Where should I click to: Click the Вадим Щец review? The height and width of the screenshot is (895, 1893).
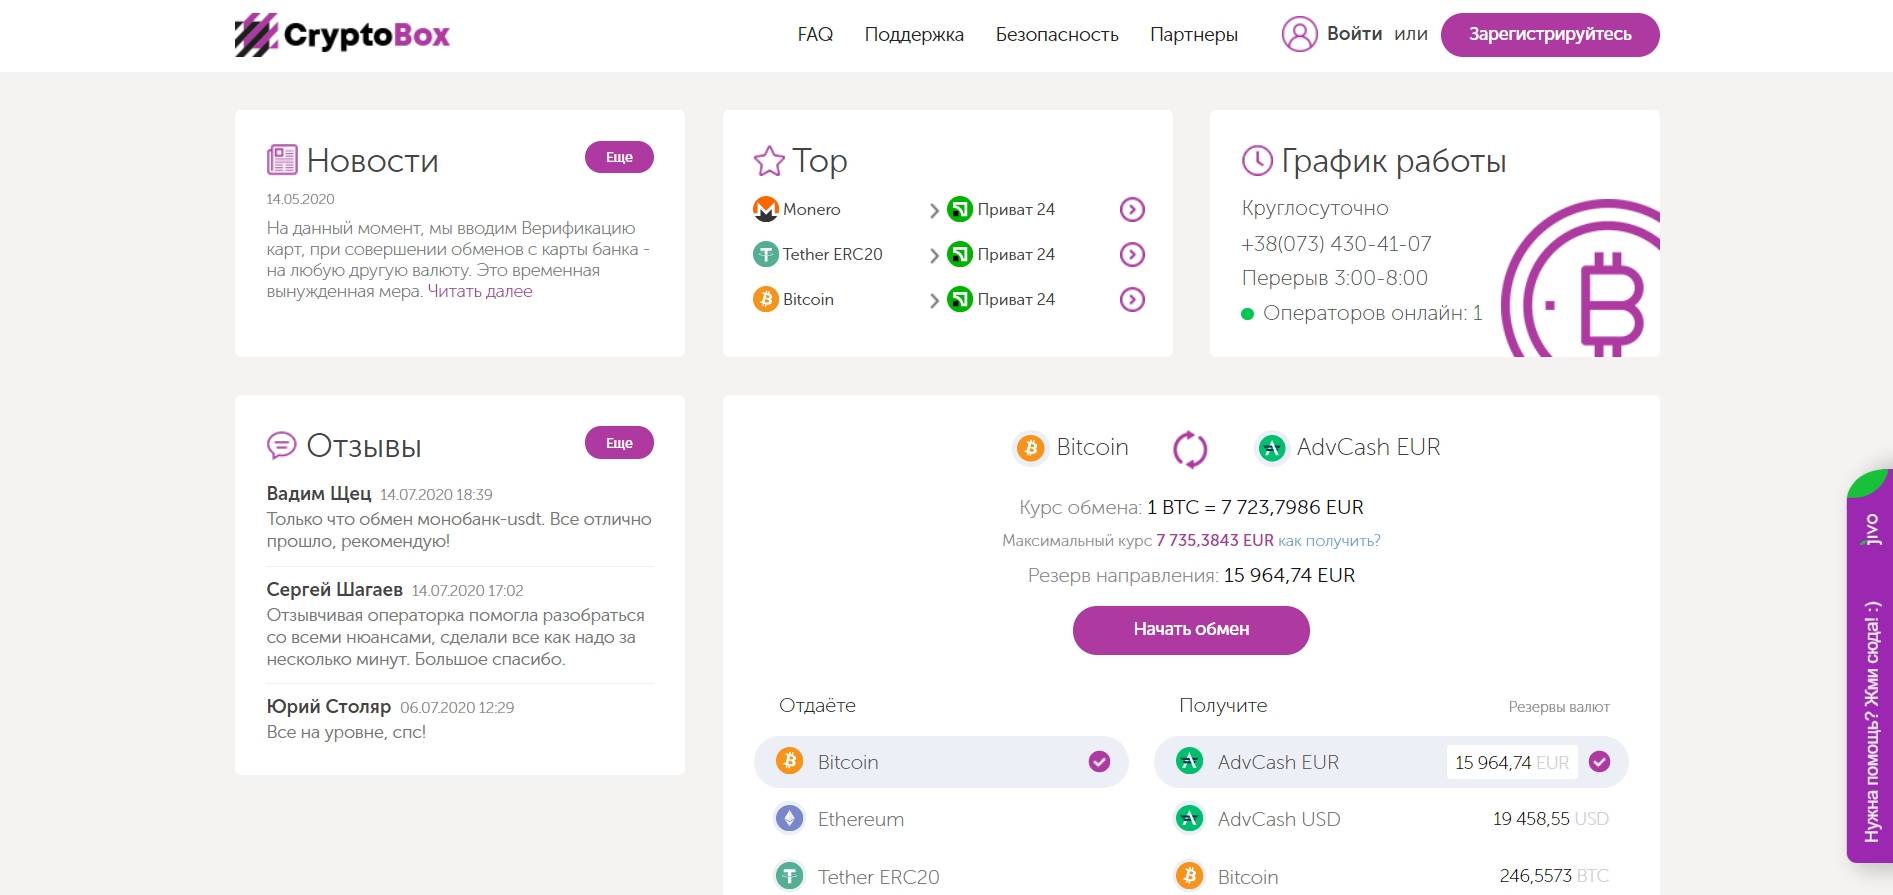coord(459,516)
